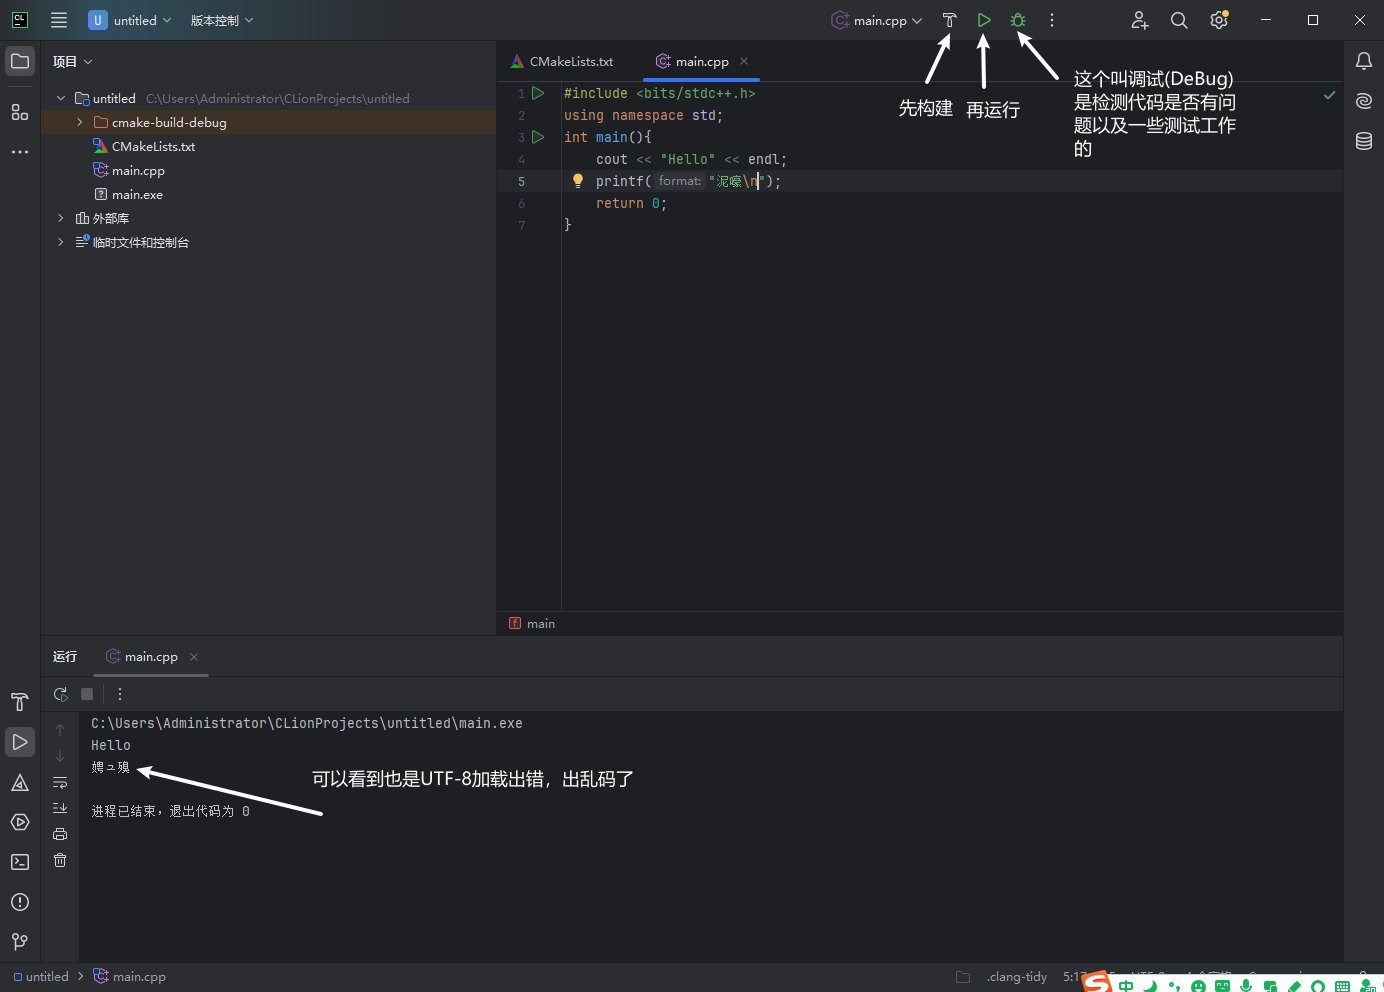Screen dimensions: 1384x992
Task: Expand the 外部库 tree node
Action: pyautogui.click(x=60, y=218)
